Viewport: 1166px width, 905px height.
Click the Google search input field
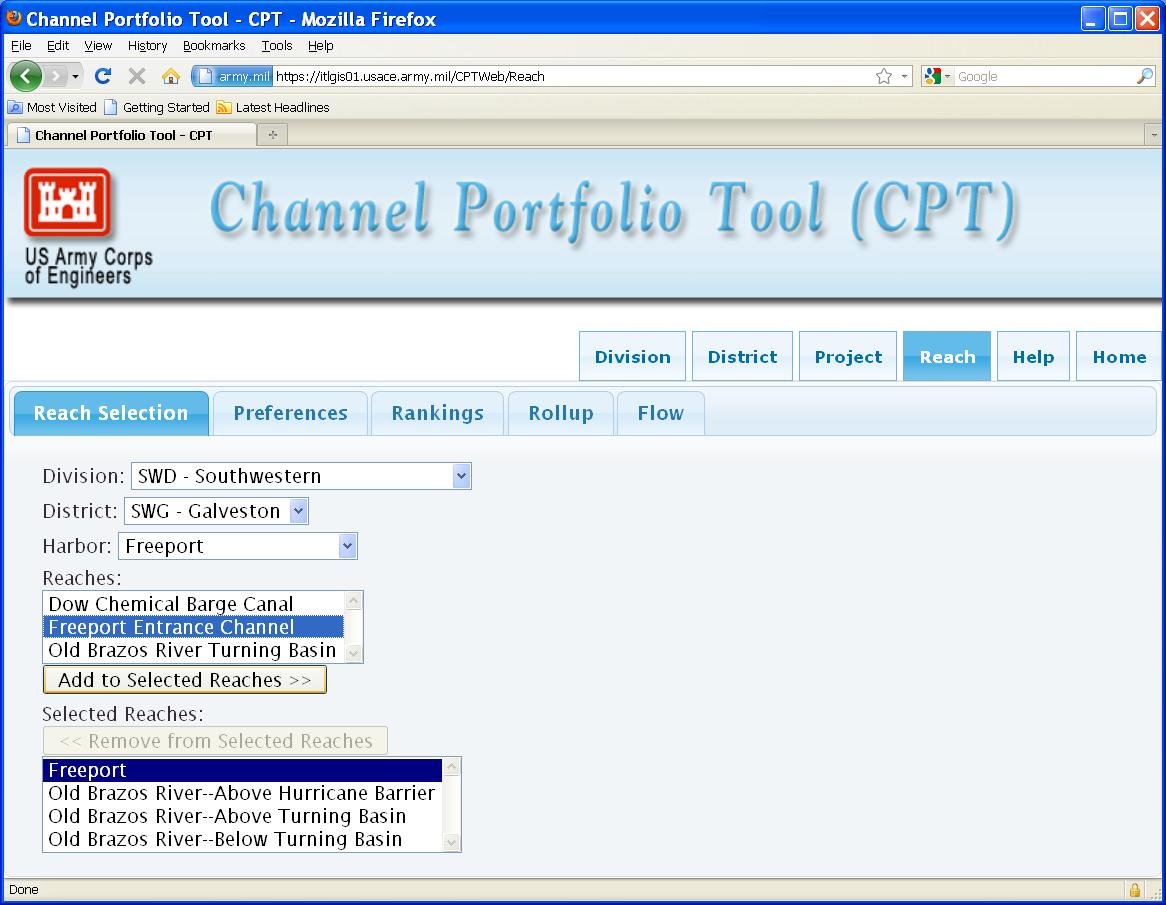tap(1045, 76)
